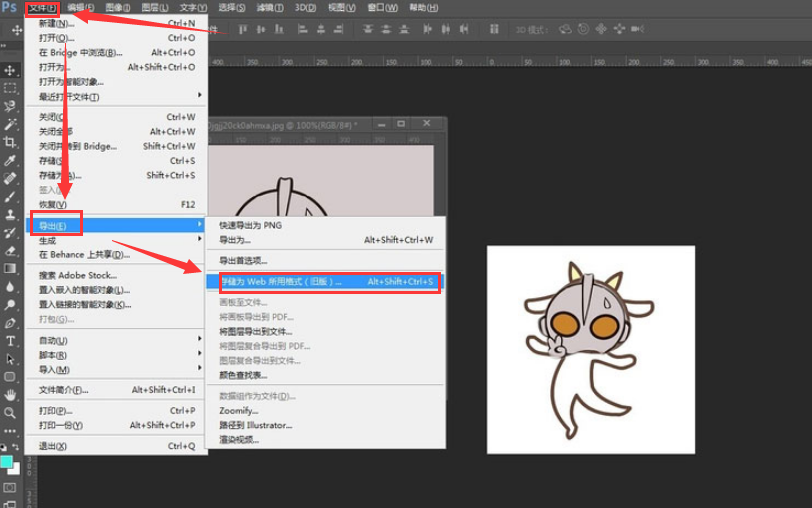Reset to default foreground/background colors
This screenshot has height=508, width=812.
pyautogui.click(x=4, y=447)
